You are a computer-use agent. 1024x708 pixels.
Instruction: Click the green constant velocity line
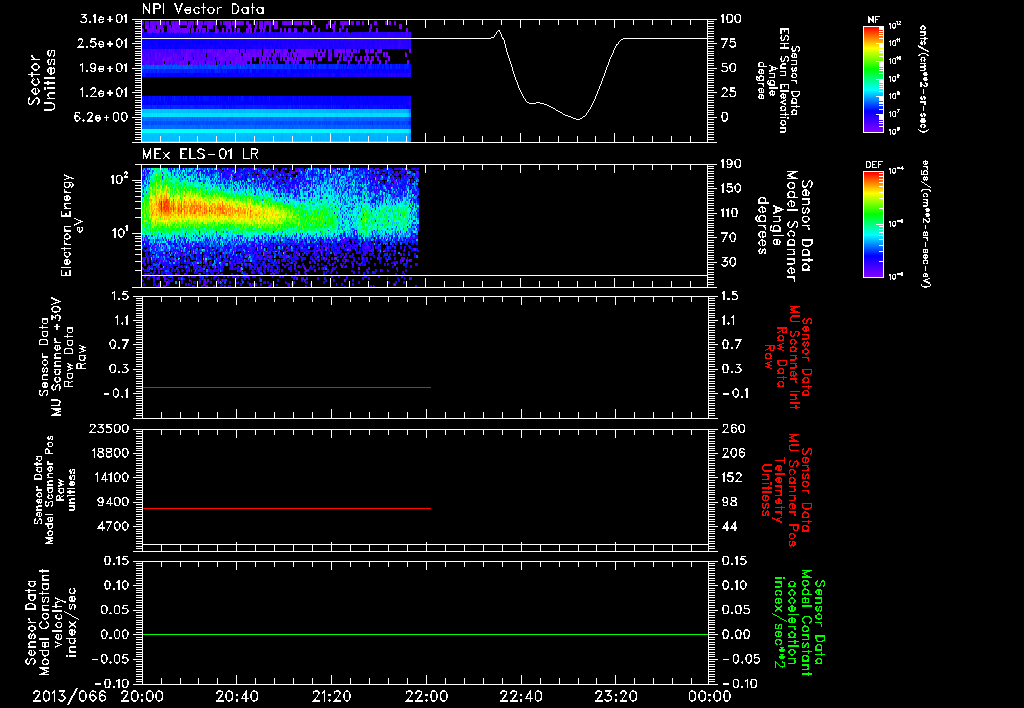pyautogui.click(x=425, y=634)
